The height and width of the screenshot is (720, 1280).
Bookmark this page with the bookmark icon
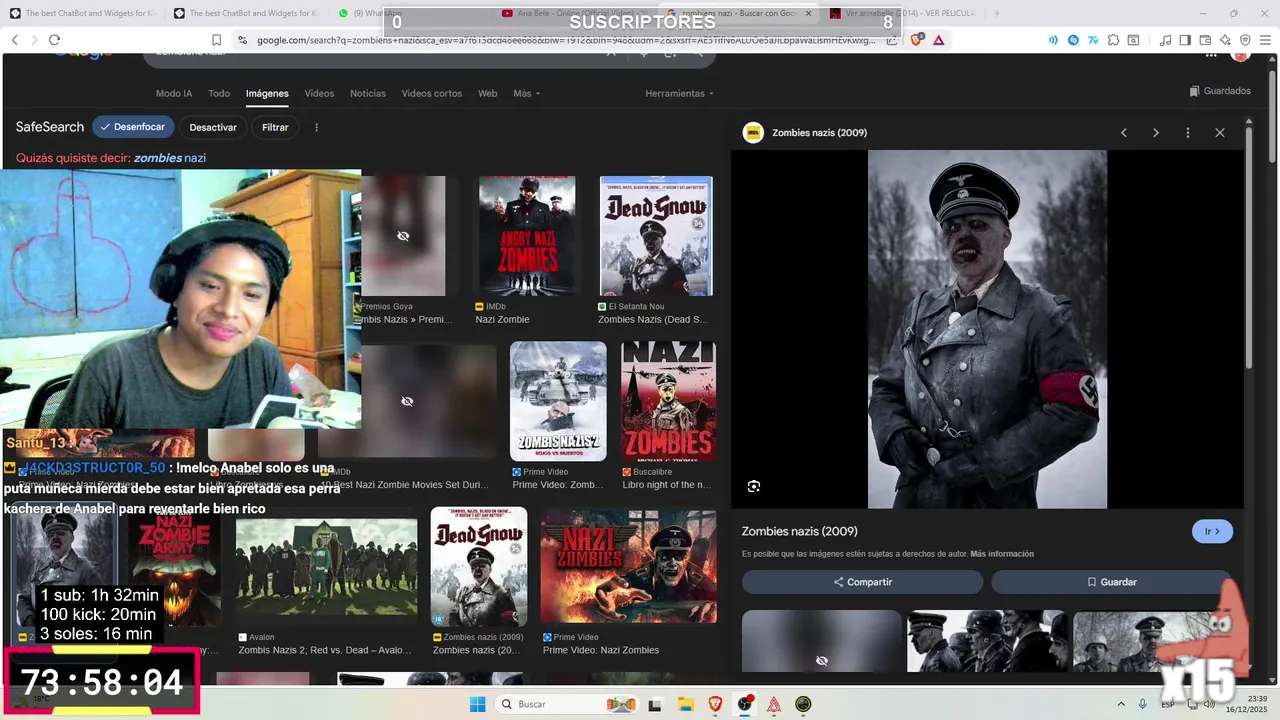click(216, 40)
